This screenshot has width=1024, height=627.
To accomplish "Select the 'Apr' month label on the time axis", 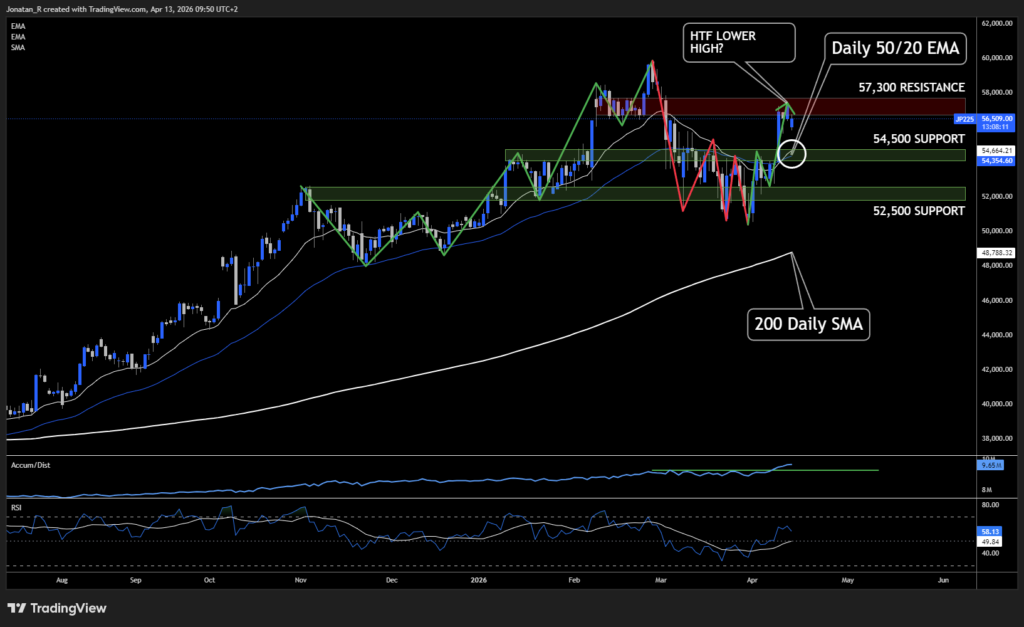I will pyautogui.click(x=751, y=579).
